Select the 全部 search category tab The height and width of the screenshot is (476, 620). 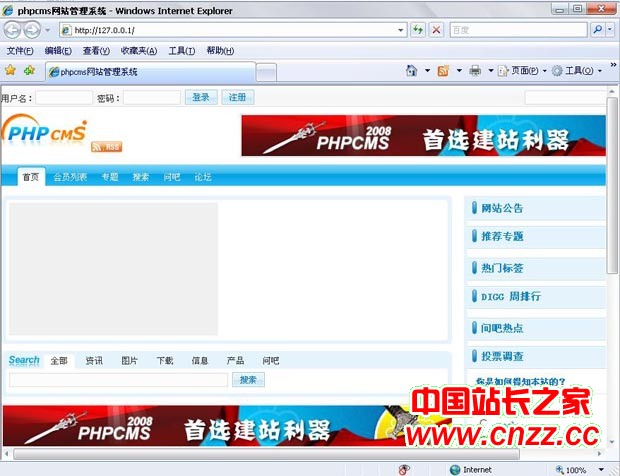click(59, 361)
